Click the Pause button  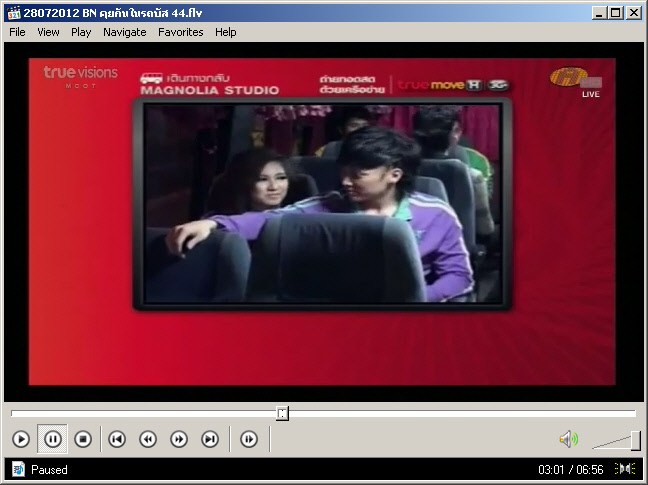pos(52,439)
